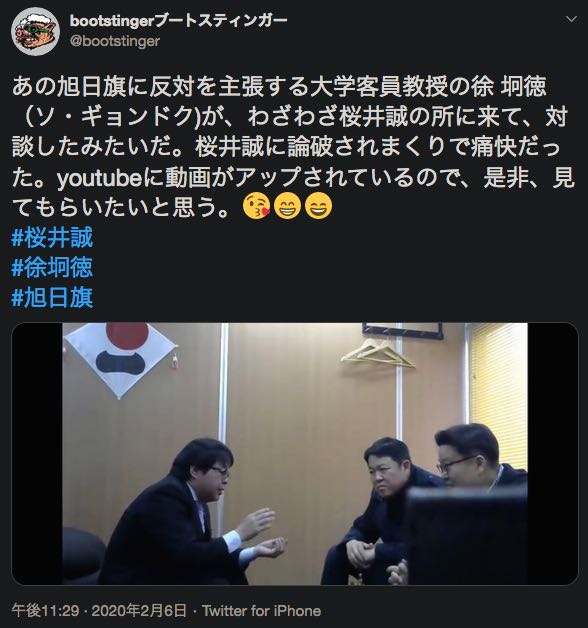This screenshot has width=588, height=628.
Task: Play the embedded video thumbnail
Action: 295,454
